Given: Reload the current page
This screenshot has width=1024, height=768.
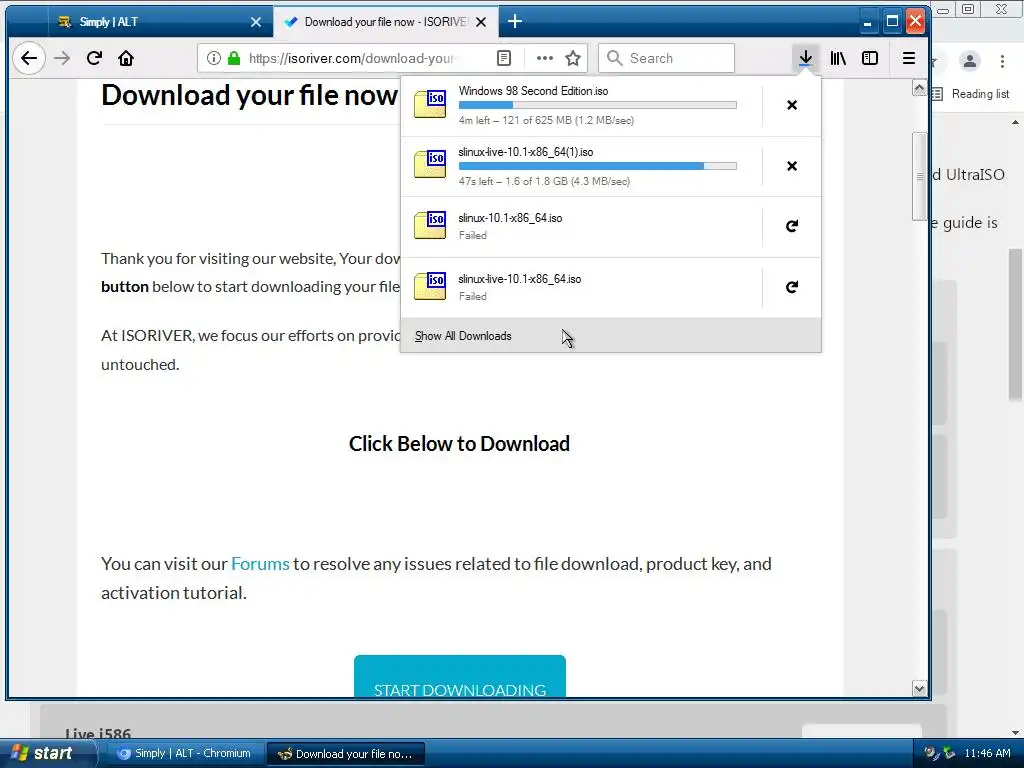Looking at the screenshot, I should point(94,58).
